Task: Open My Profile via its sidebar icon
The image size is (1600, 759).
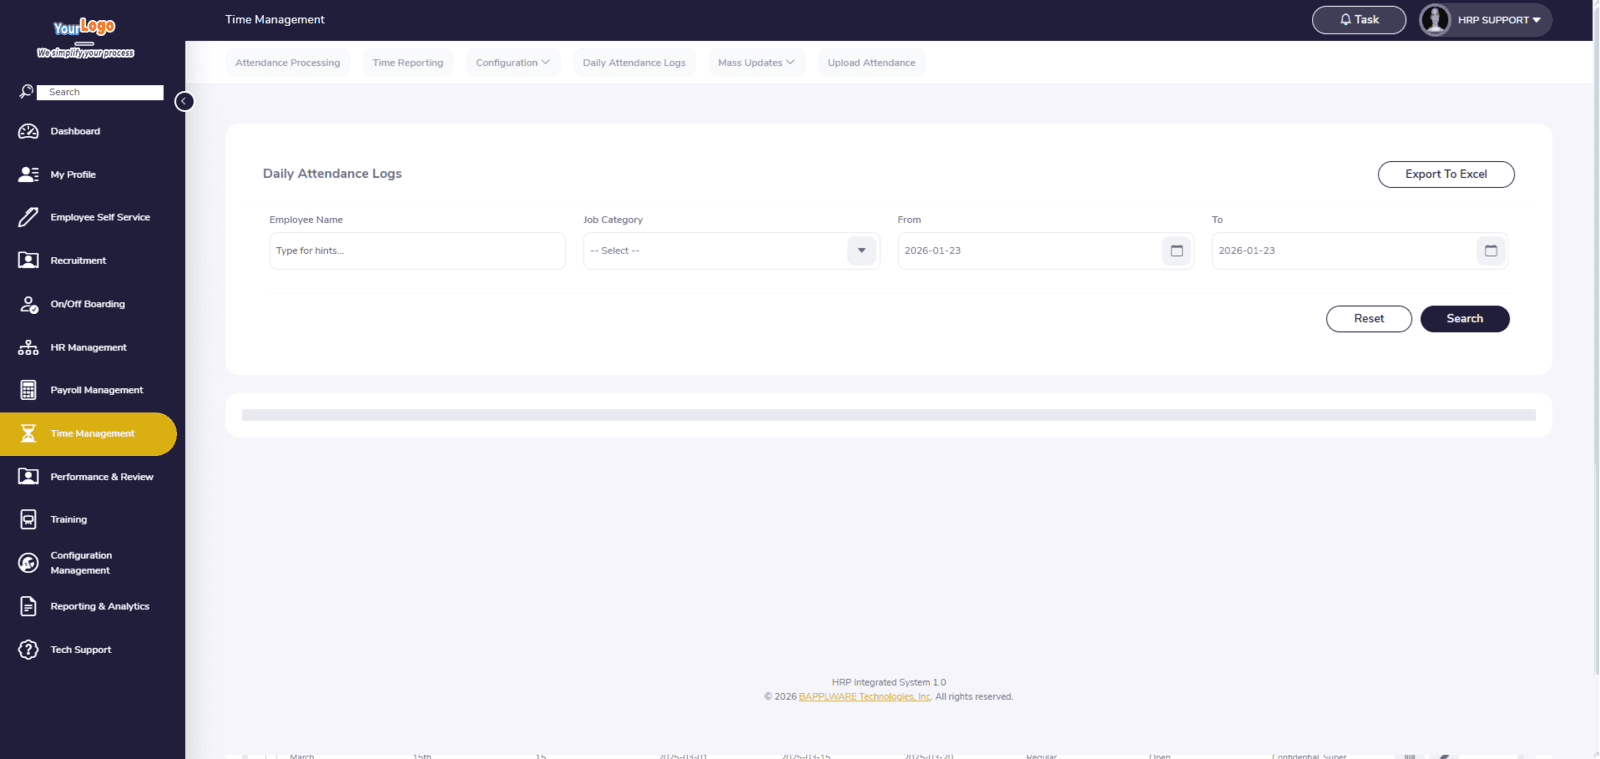Action: pos(28,174)
